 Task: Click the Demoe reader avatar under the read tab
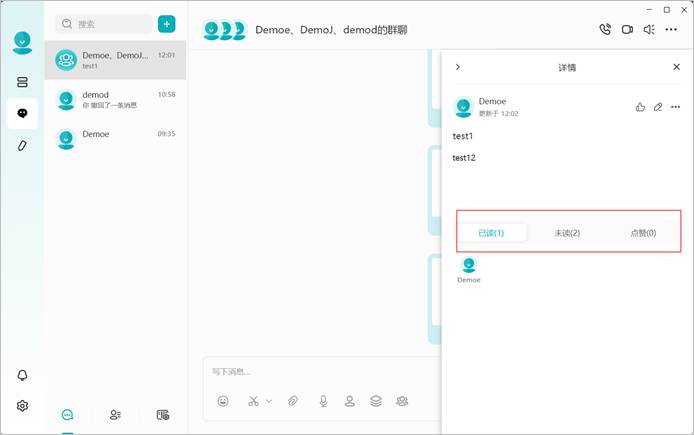pos(469,265)
